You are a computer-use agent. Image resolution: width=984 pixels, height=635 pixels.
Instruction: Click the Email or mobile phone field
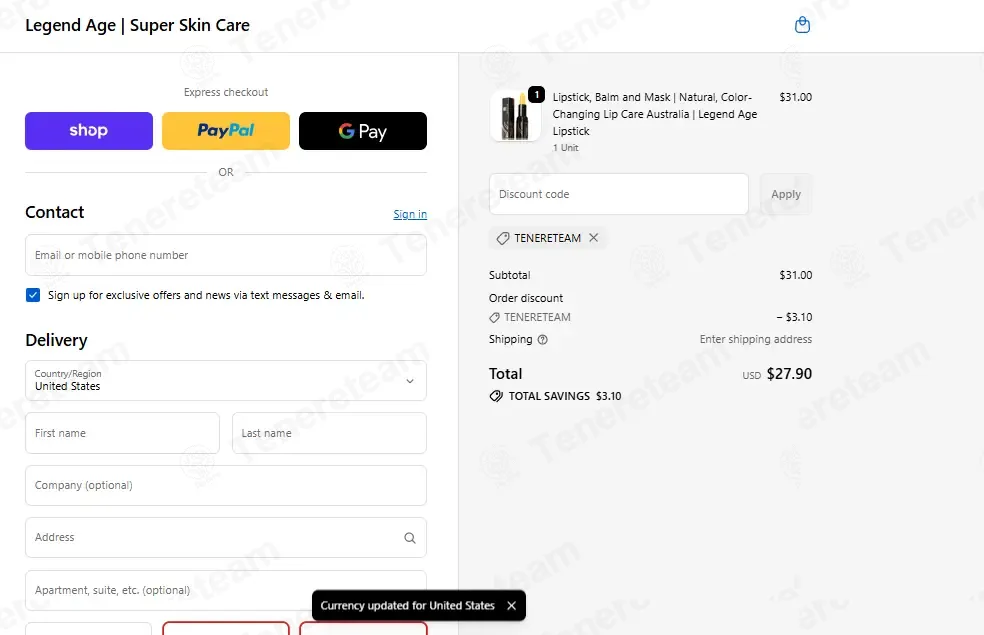(226, 255)
